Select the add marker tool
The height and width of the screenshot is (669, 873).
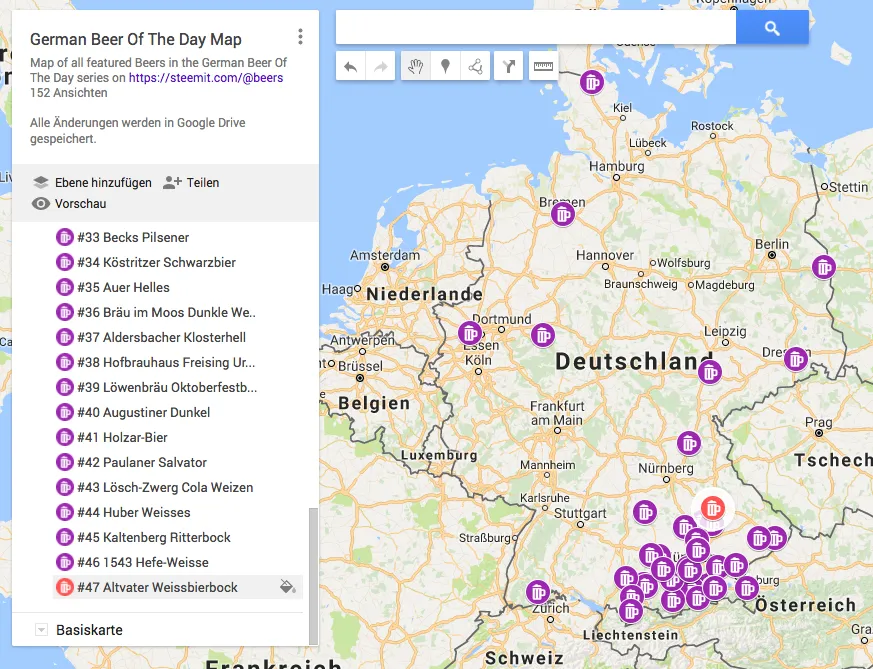pos(445,66)
